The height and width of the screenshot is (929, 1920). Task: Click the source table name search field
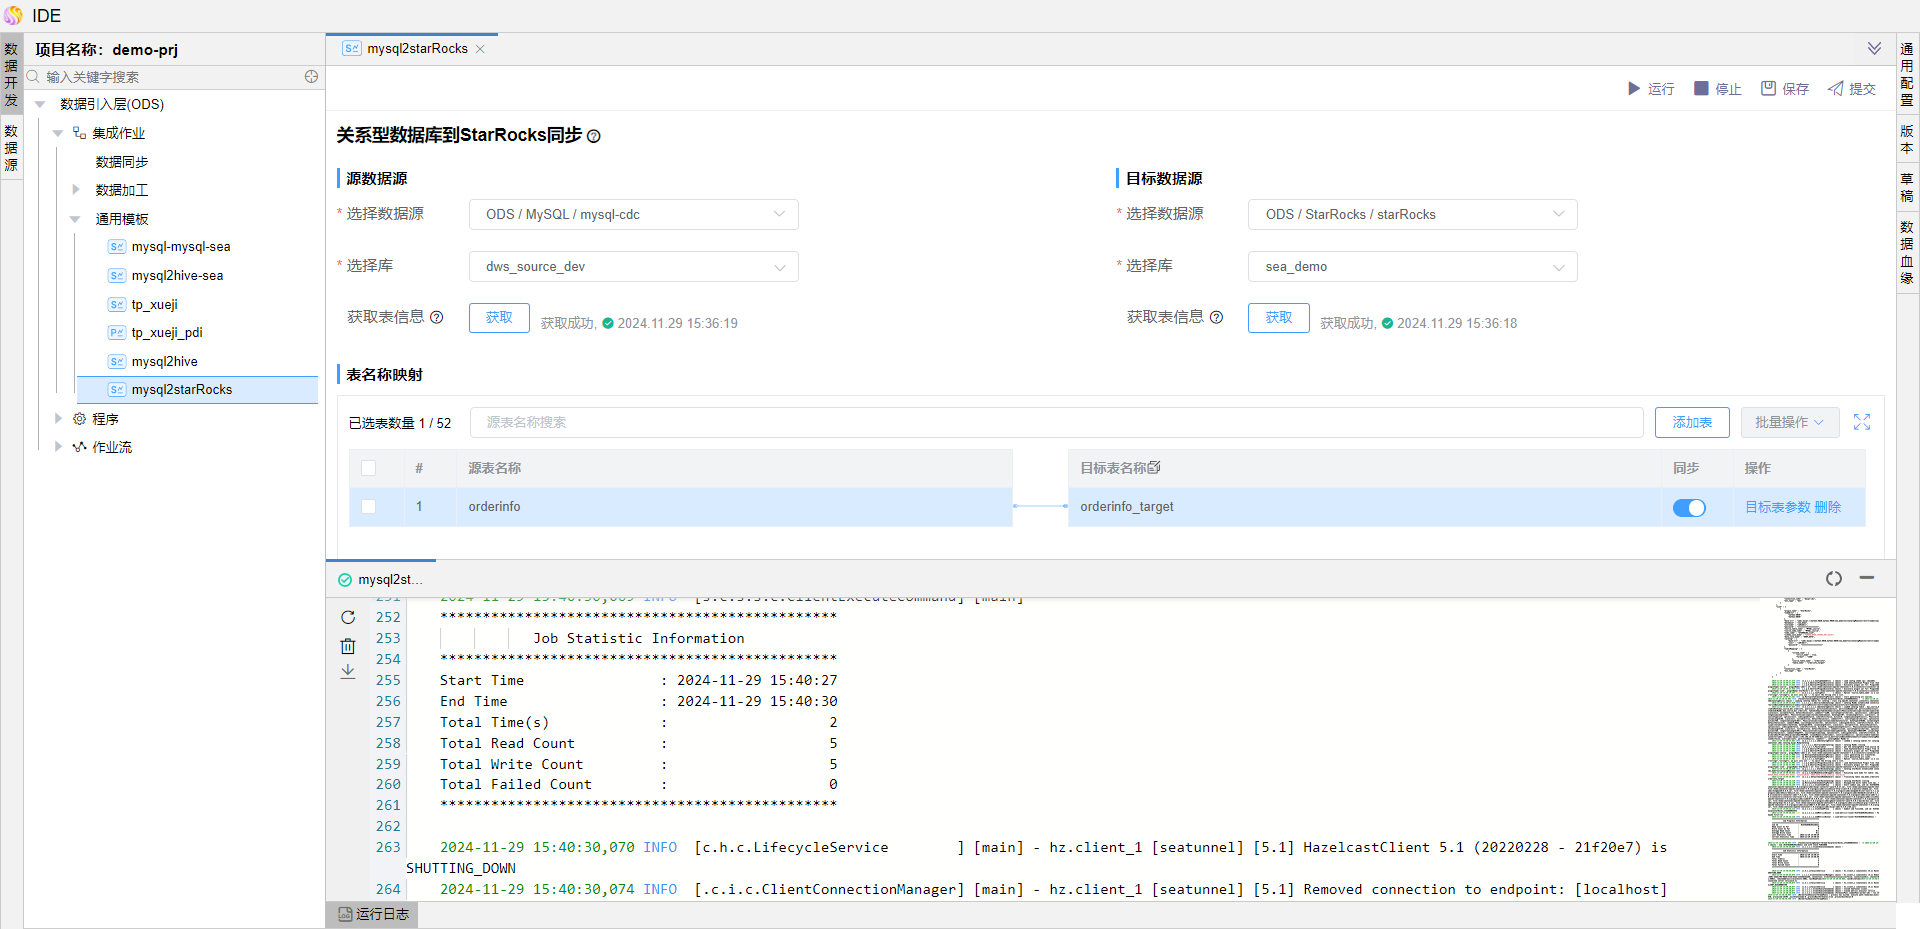(x=1055, y=422)
